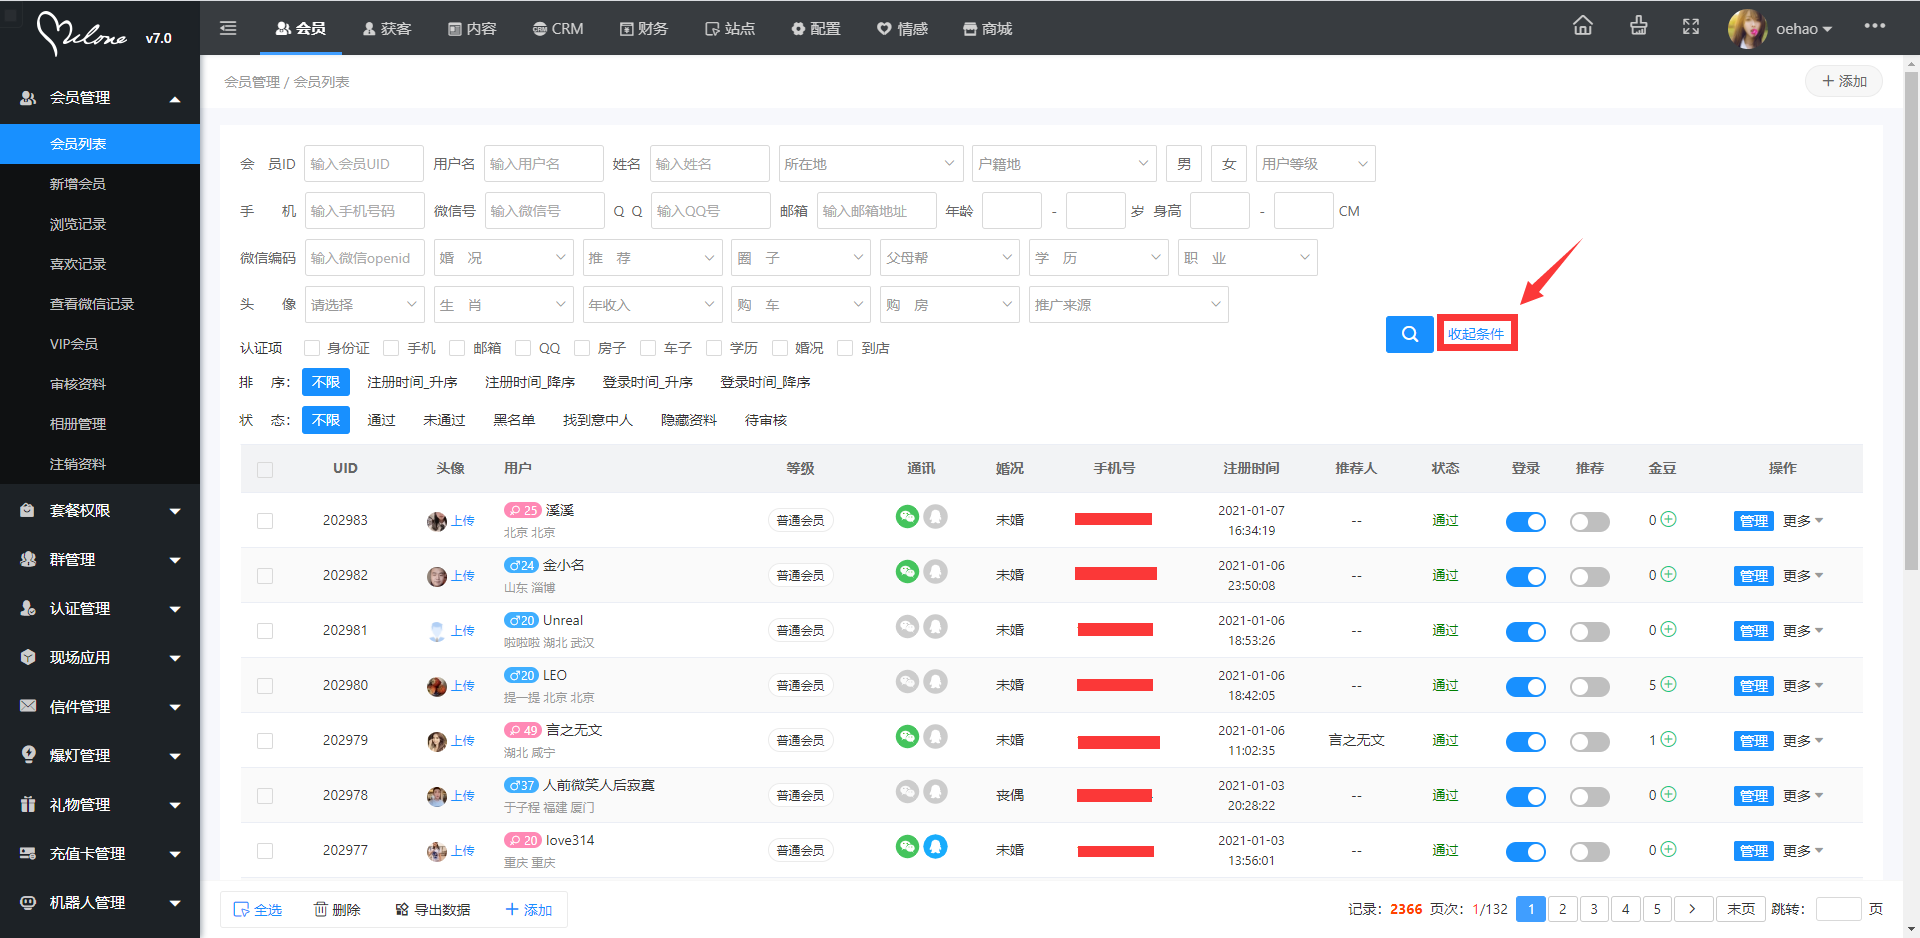
Task: Expand the 用户等级 dropdown
Action: click(x=1314, y=164)
